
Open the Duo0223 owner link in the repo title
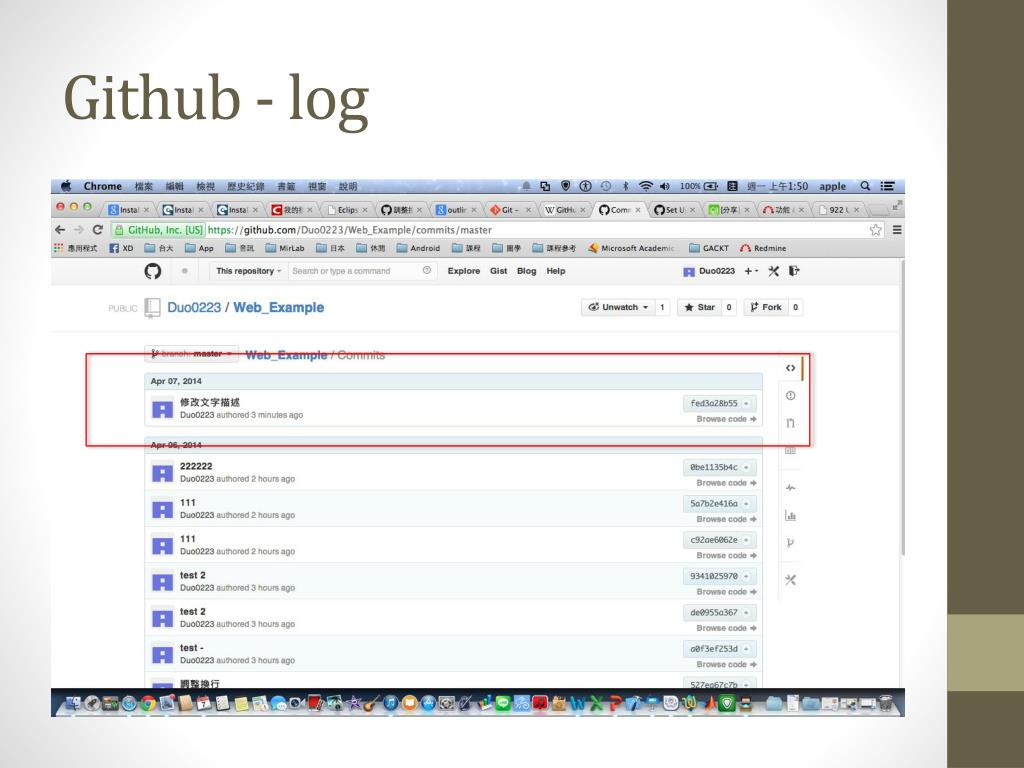click(x=194, y=308)
